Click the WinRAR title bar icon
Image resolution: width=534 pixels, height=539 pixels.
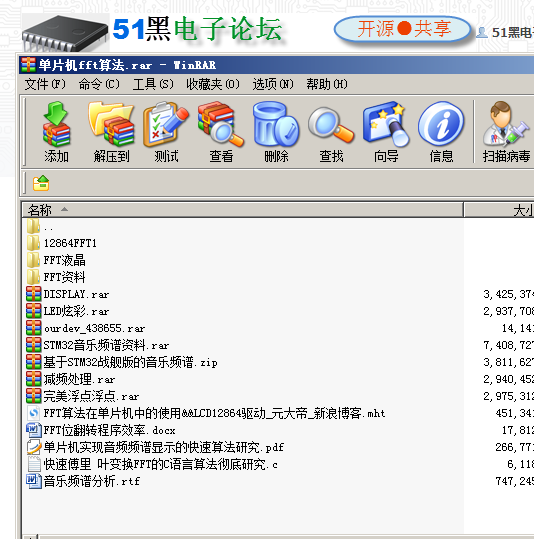point(28,65)
